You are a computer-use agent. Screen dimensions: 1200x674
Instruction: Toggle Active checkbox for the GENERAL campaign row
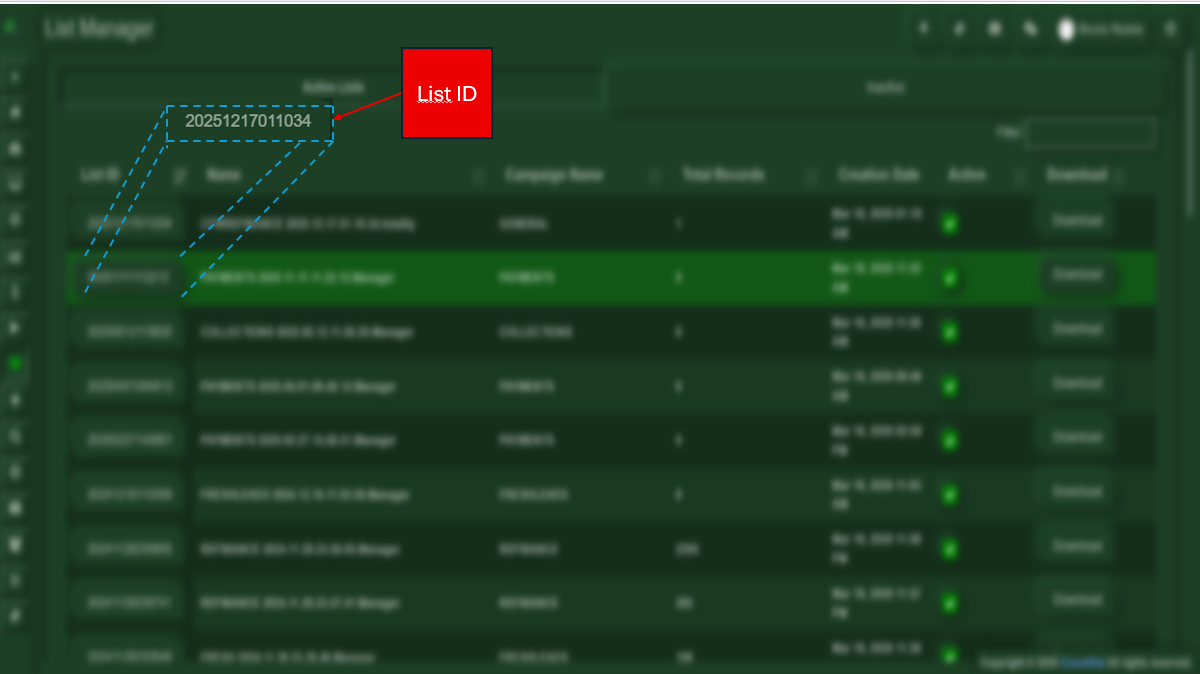point(949,224)
